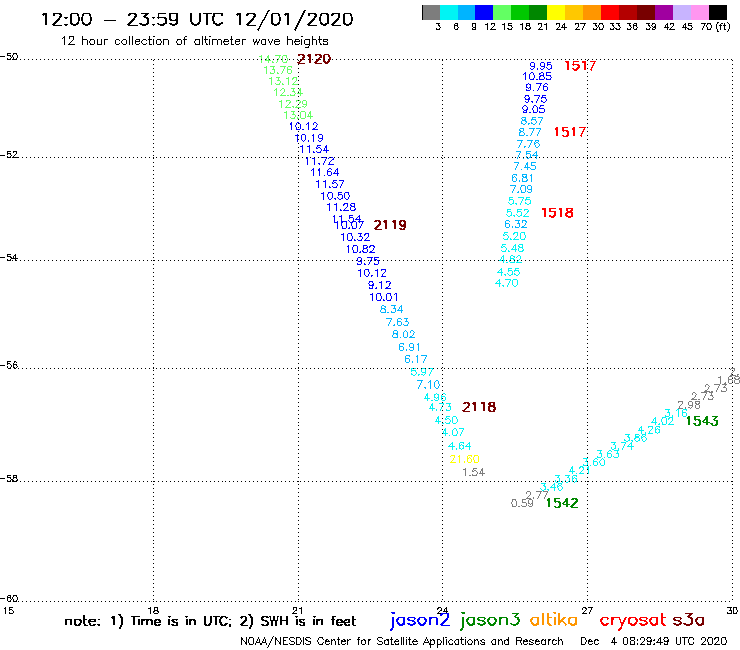
Task: Click the wave height value '12.34'
Action: point(288,93)
